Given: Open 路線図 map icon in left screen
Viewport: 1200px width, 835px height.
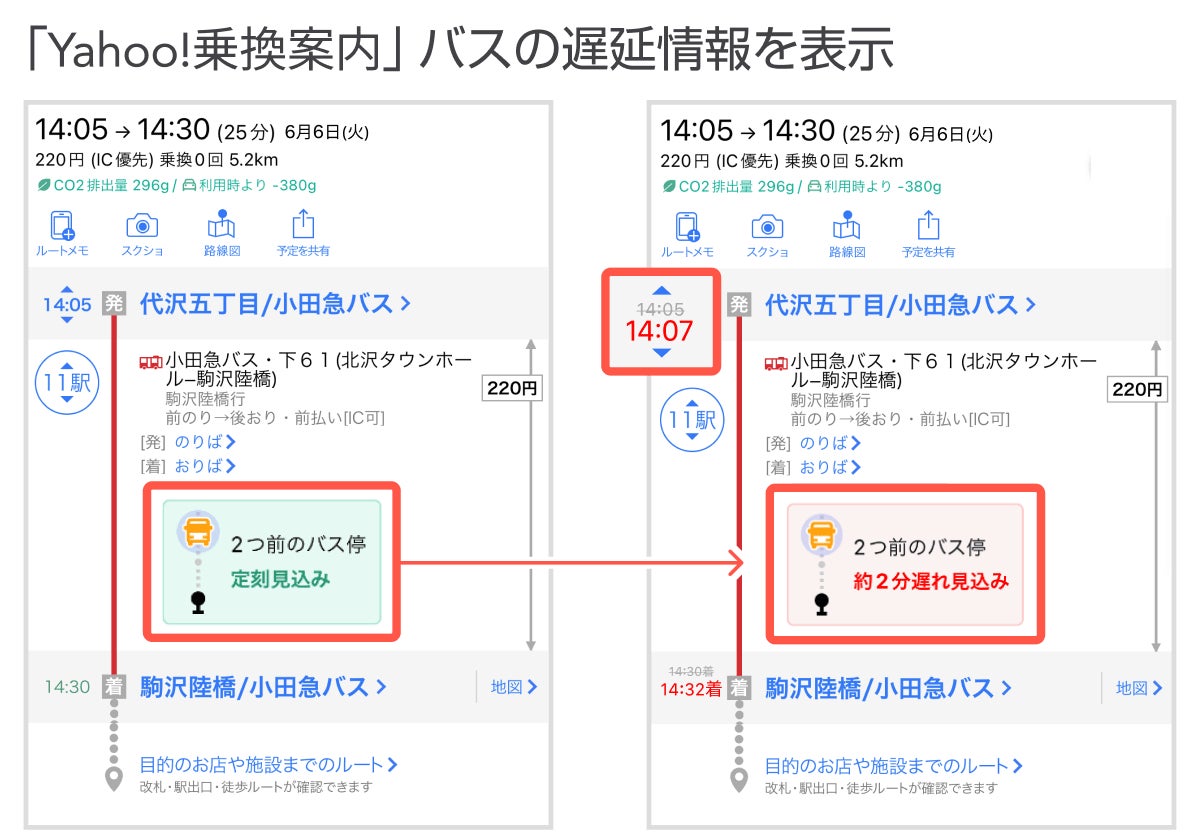Looking at the screenshot, I should pyautogui.click(x=220, y=225).
